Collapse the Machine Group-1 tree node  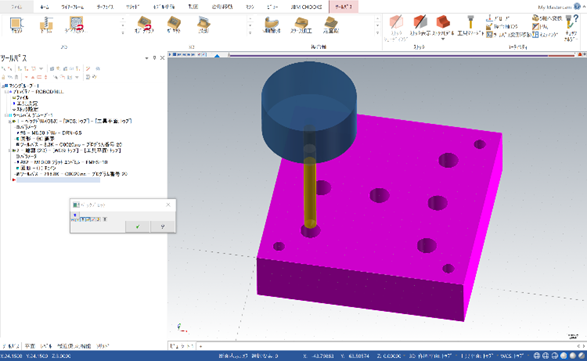point(3,86)
